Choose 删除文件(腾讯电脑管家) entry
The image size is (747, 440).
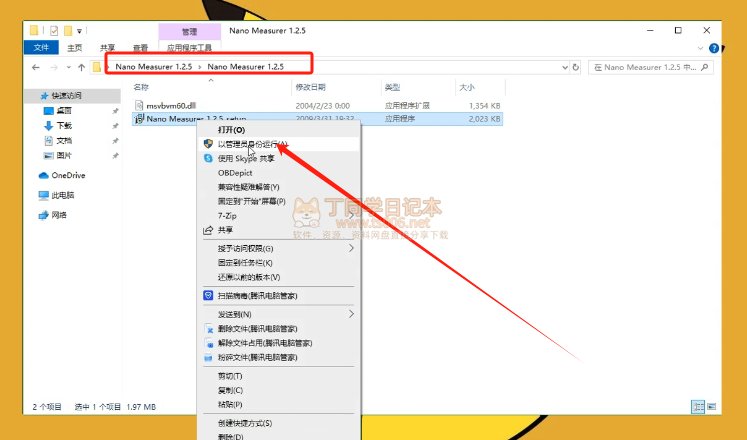tap(279, 329)
